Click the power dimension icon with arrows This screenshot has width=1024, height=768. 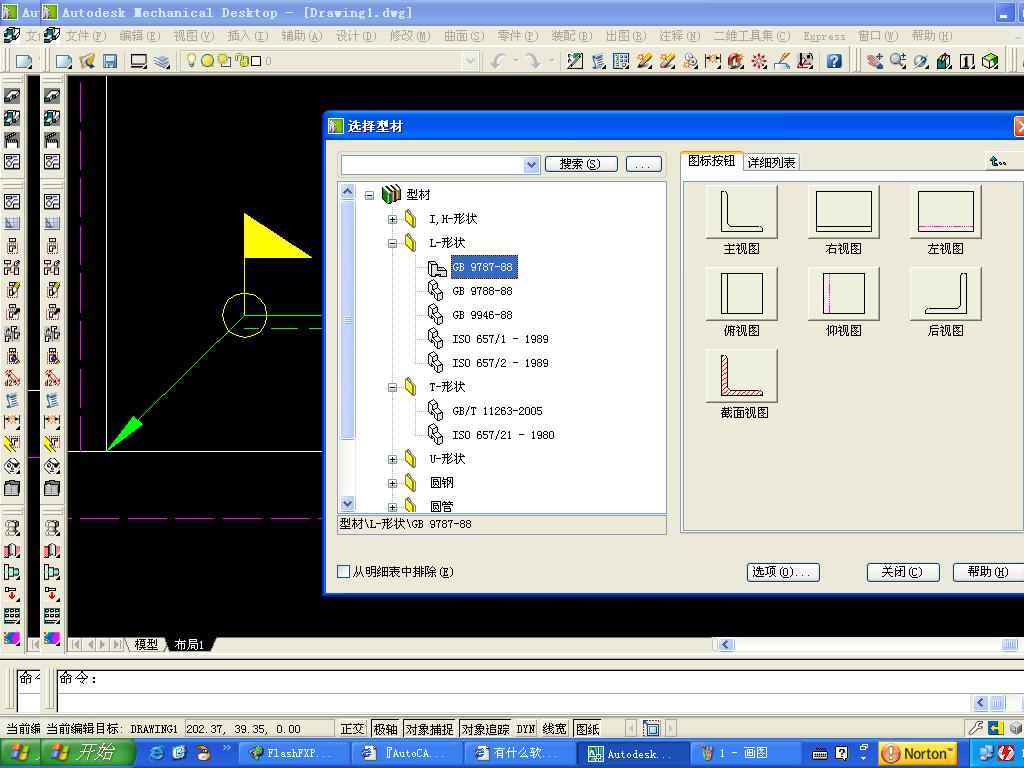(712, 61)
